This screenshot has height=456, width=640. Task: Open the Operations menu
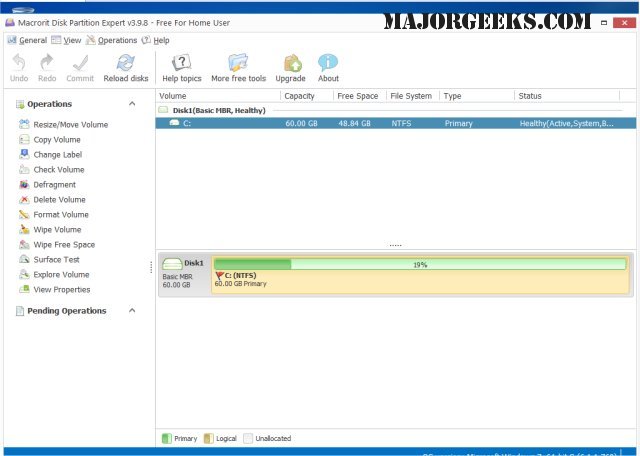point(111,40)
